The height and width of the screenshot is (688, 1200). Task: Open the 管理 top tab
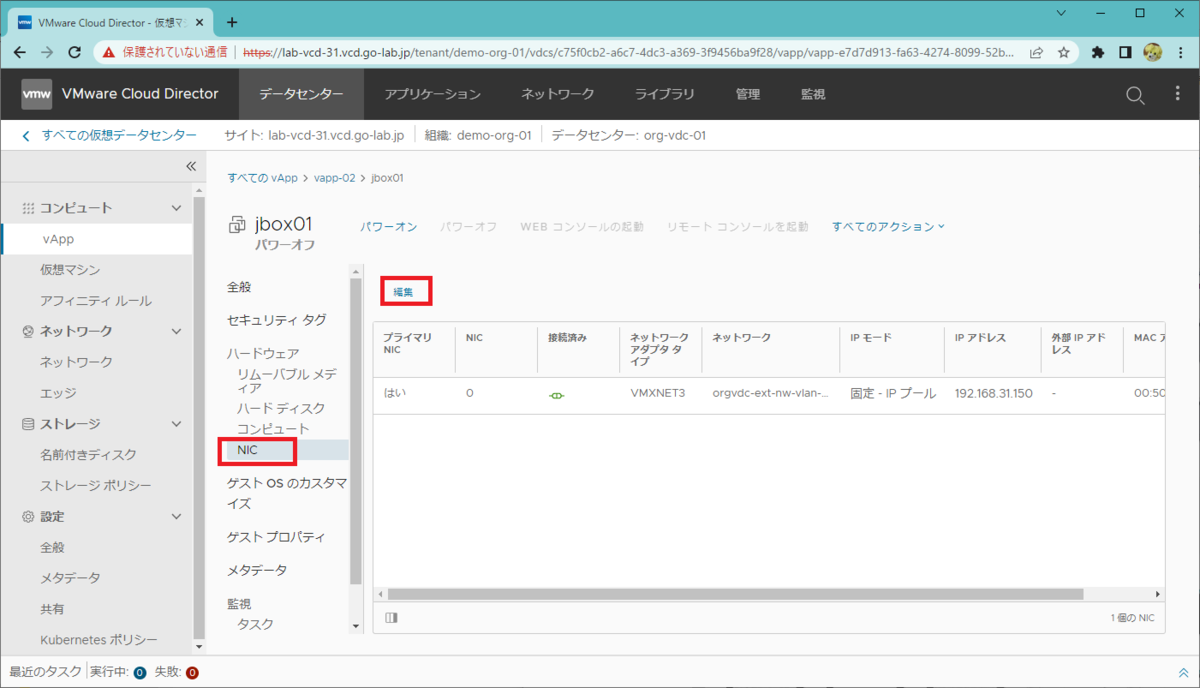coord(748,94)
